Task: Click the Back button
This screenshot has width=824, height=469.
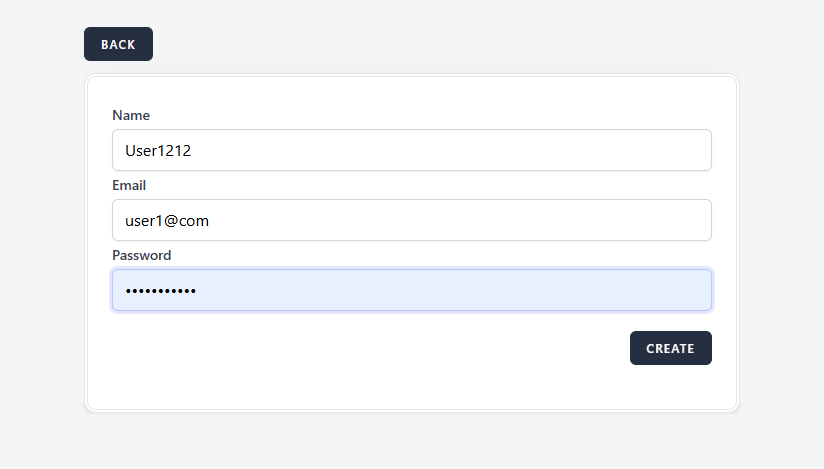Action: pyautogui.click(x=118, y=44)
